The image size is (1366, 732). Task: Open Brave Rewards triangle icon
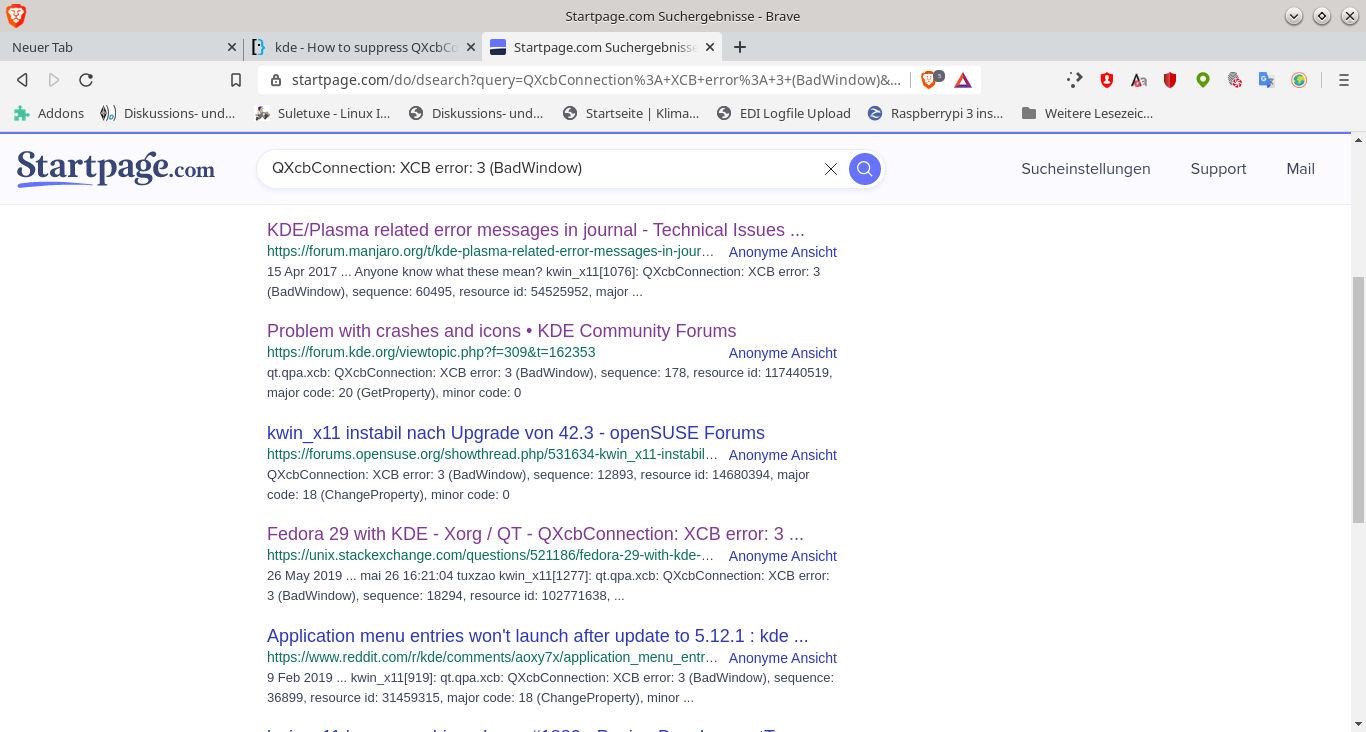tap(963, 80)
